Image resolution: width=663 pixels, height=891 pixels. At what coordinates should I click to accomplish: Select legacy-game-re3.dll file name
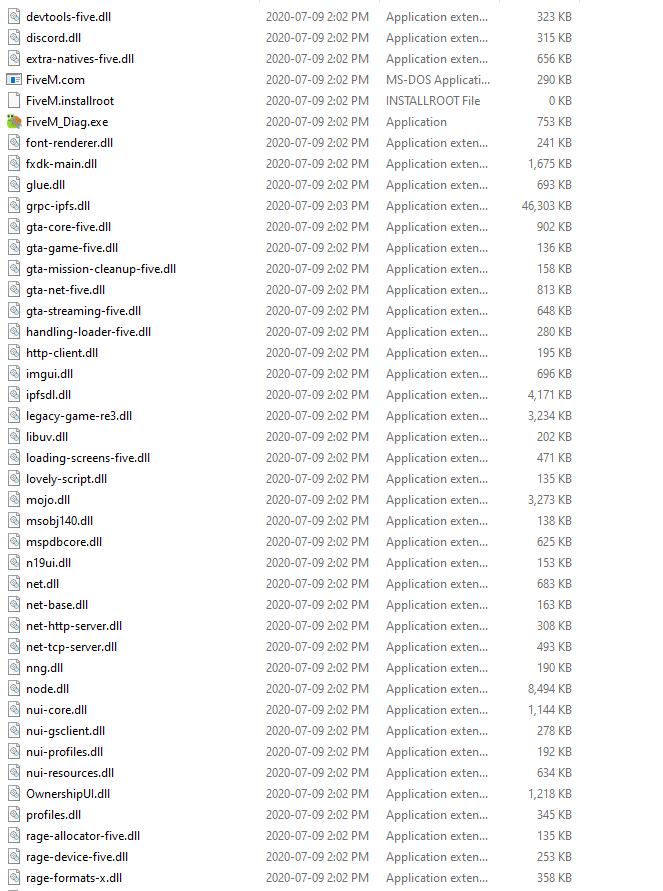(x=79, y=416)
